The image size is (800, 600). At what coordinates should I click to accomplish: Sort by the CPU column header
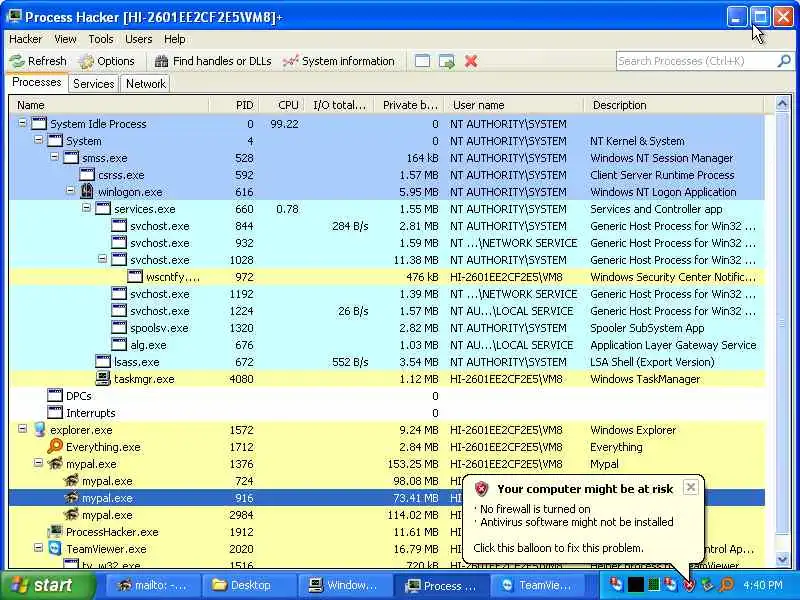pos(282,105)
